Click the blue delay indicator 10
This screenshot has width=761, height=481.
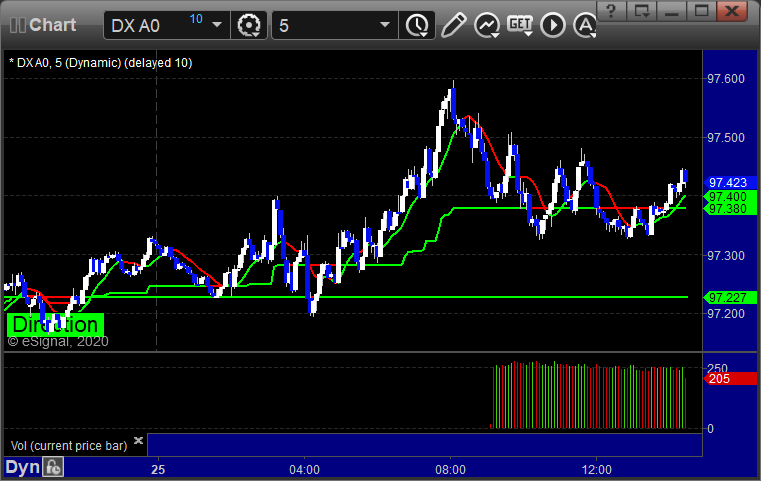tap(196, 19)
